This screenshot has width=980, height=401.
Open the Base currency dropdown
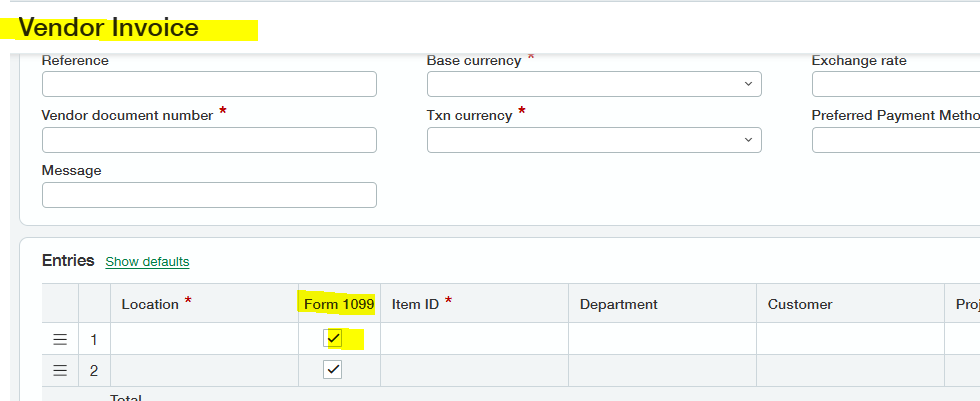tap(594, 84)
